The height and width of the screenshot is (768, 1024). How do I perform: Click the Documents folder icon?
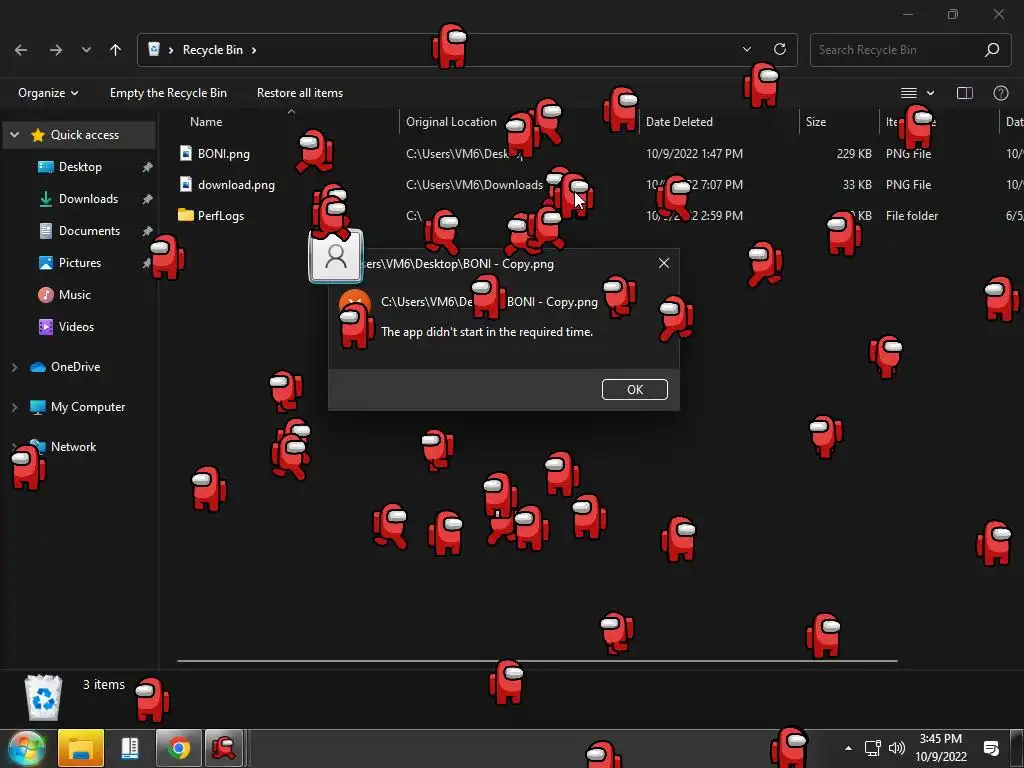click(x=46, y=231)
